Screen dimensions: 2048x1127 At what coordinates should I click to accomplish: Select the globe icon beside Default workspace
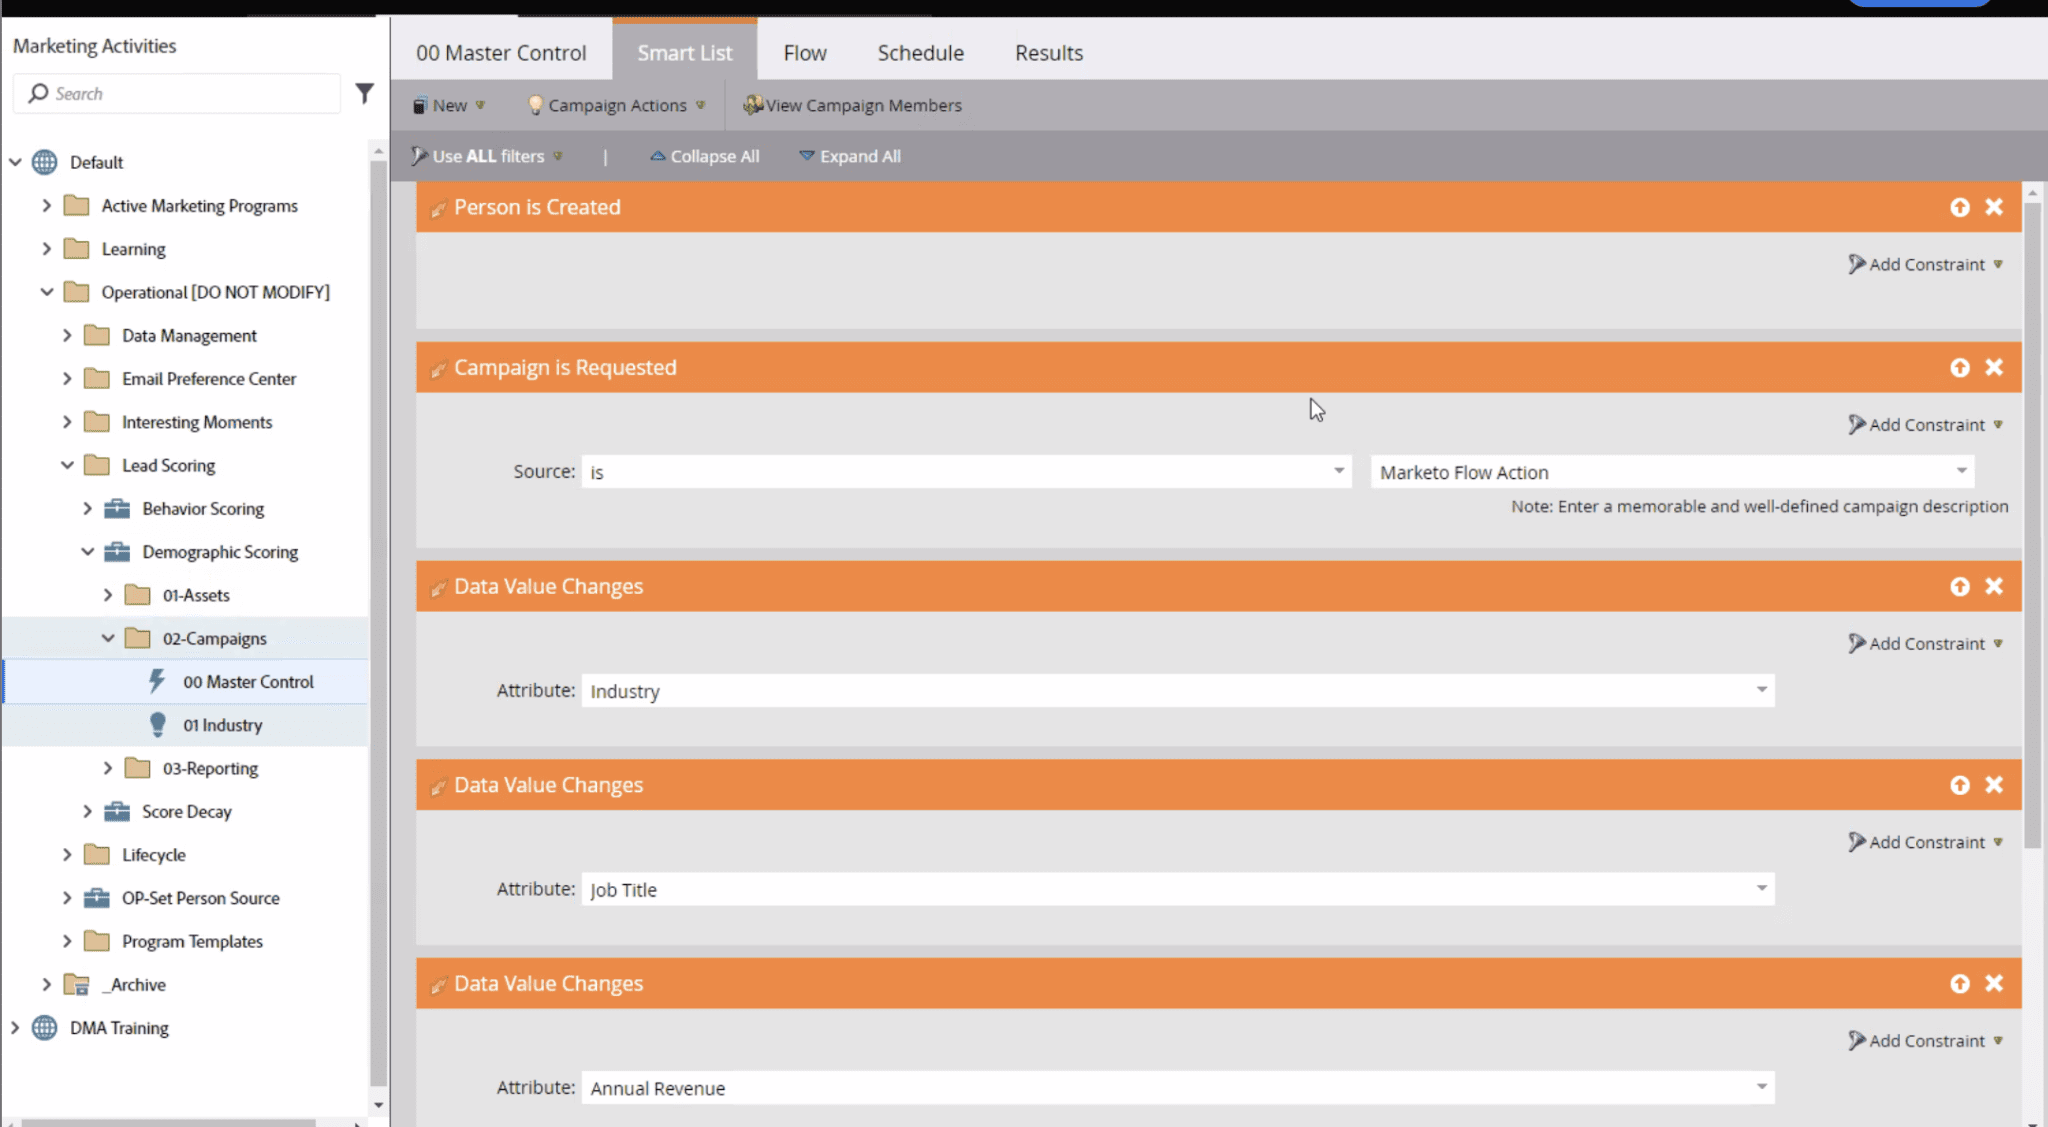pos(43,161)
